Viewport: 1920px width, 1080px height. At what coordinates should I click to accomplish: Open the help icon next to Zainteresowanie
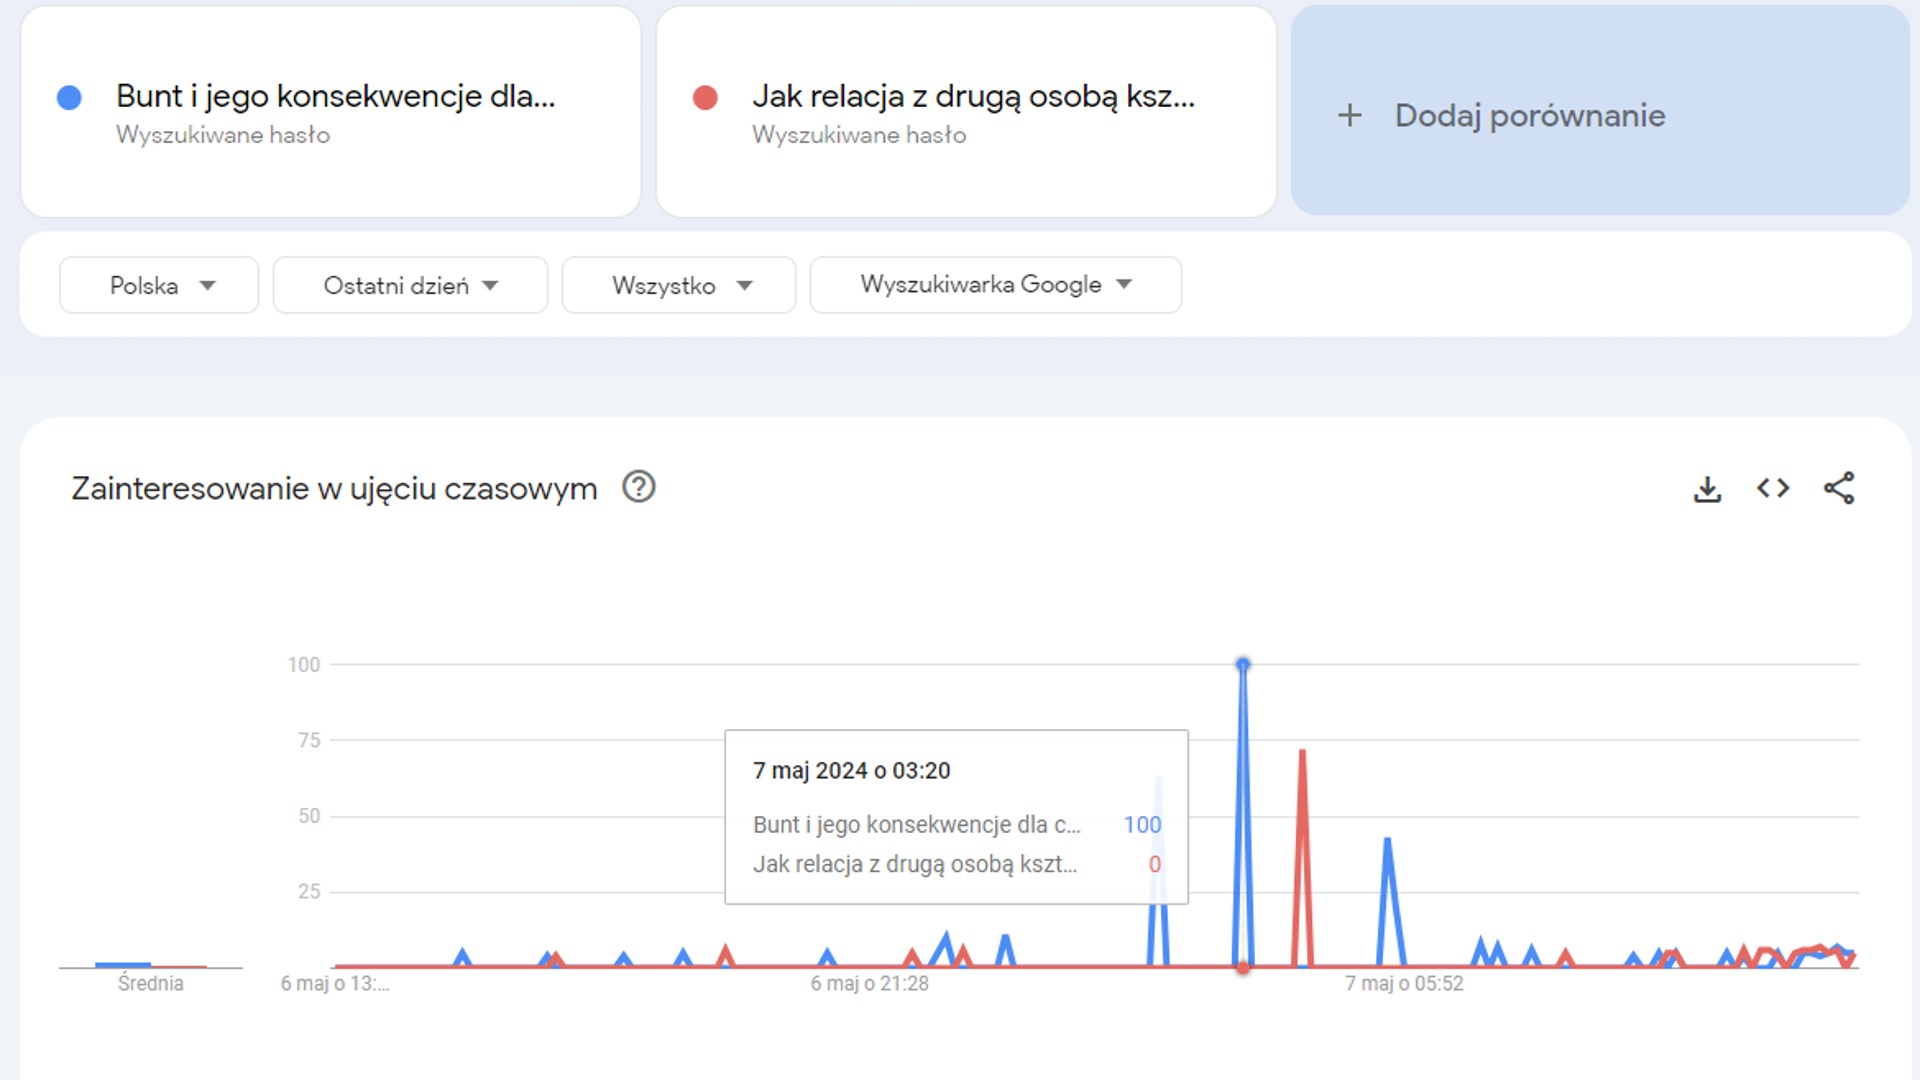tap(638, 487)
